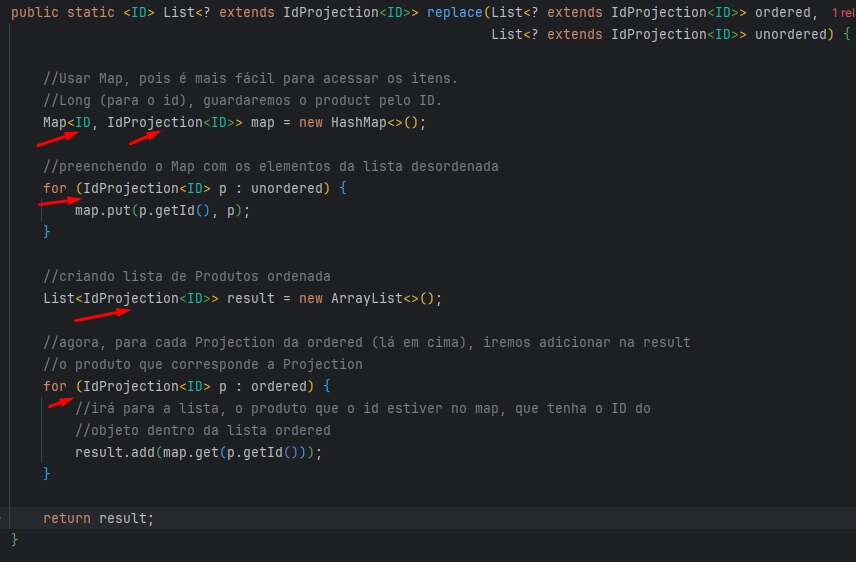The height and width of the screenshot is (562, 856).
Task: Click the 'result.add' method call
Action: [x=115, y=452]
